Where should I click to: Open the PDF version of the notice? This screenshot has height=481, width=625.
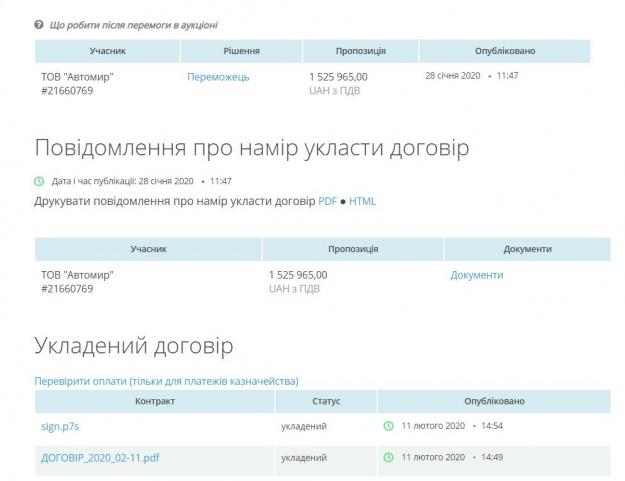(327, 201)
